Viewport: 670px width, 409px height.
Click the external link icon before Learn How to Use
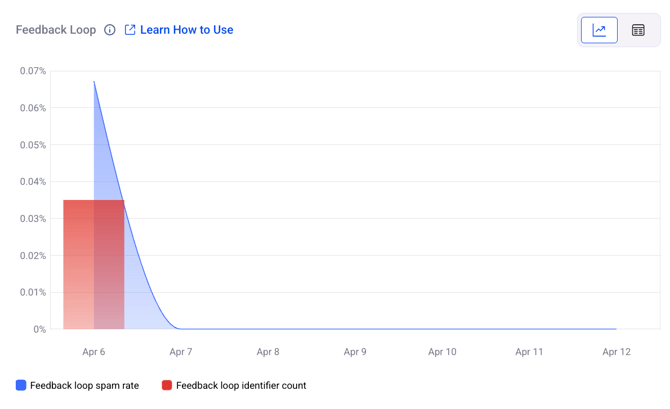[x=130, y=30]
